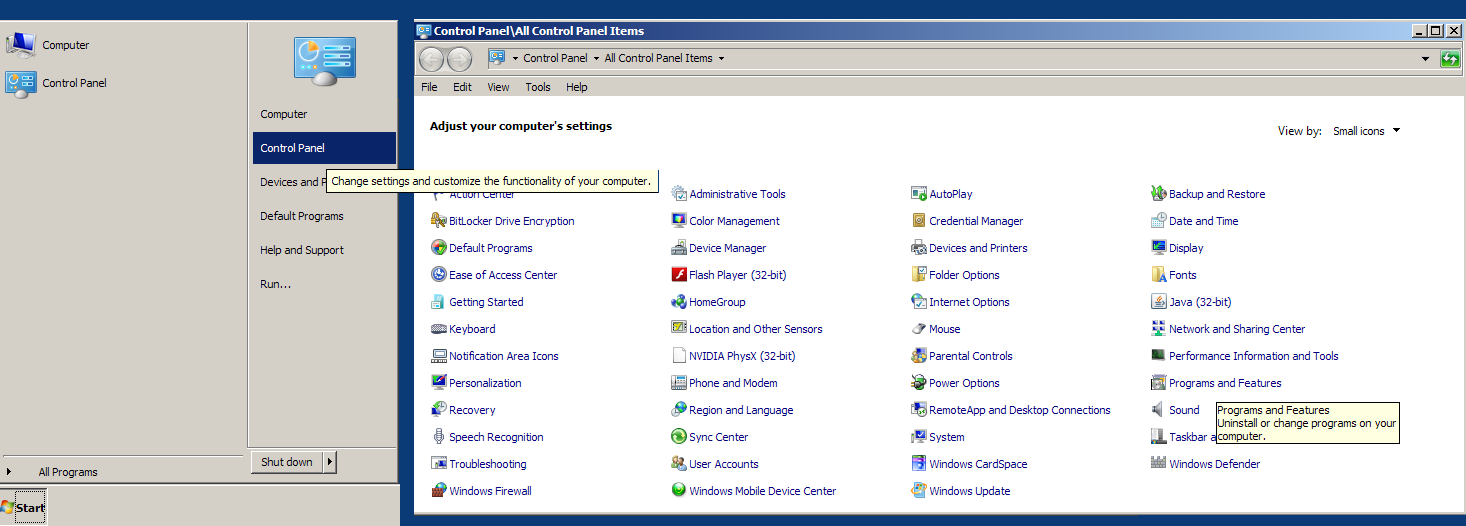Open the View menu
Image resolution: width=1466 pixels, height=526 pixels.
click(x=498, y=87)
